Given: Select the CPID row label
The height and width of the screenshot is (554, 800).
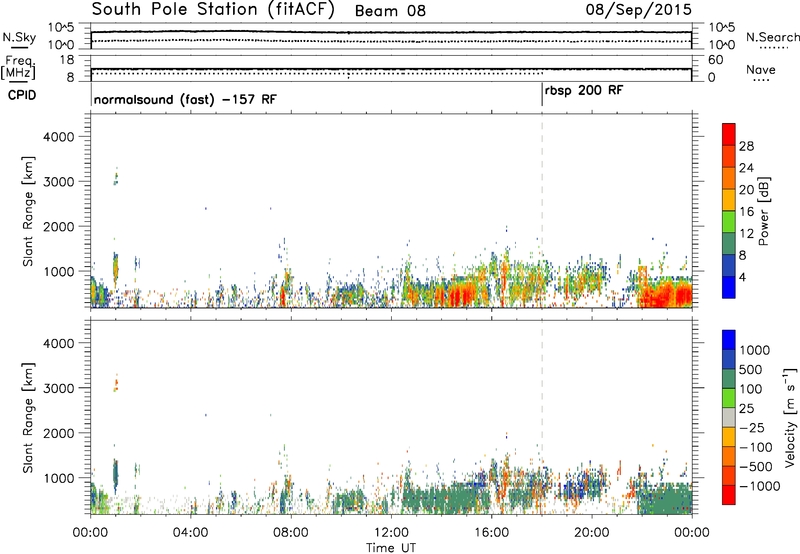Looking at the screenshot, I should coord(22,95).
